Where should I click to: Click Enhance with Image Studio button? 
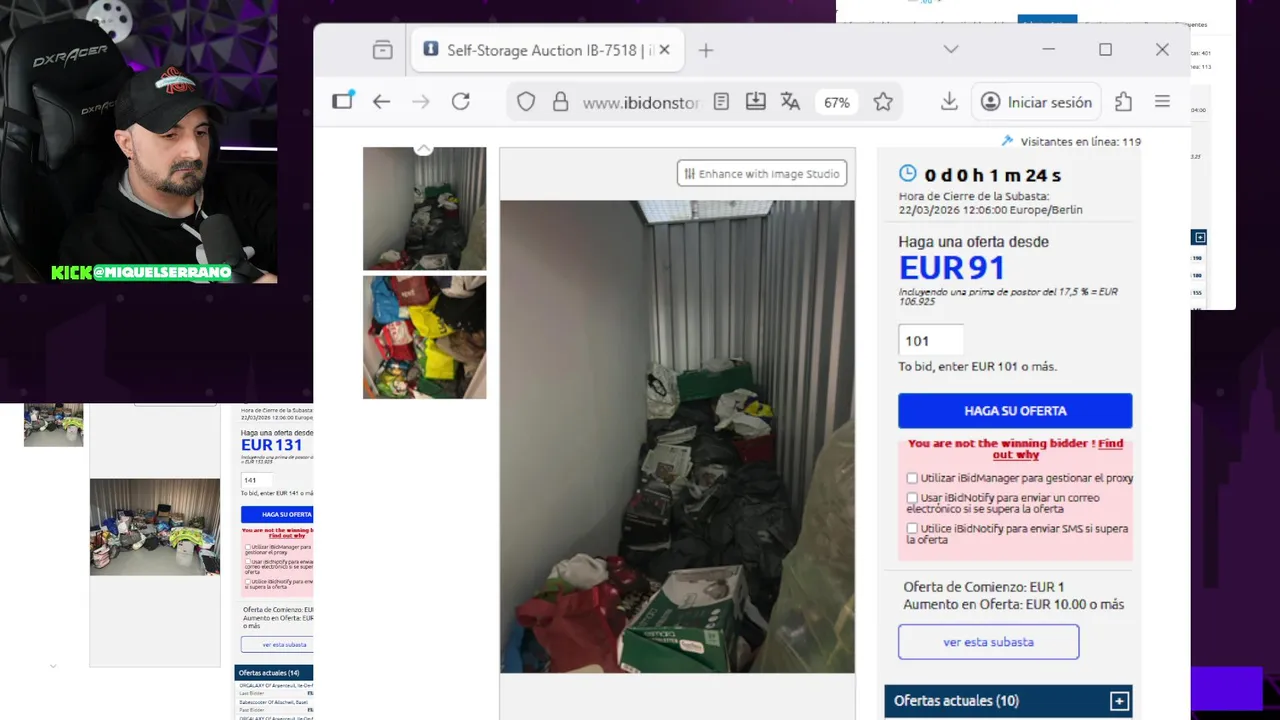762,174
